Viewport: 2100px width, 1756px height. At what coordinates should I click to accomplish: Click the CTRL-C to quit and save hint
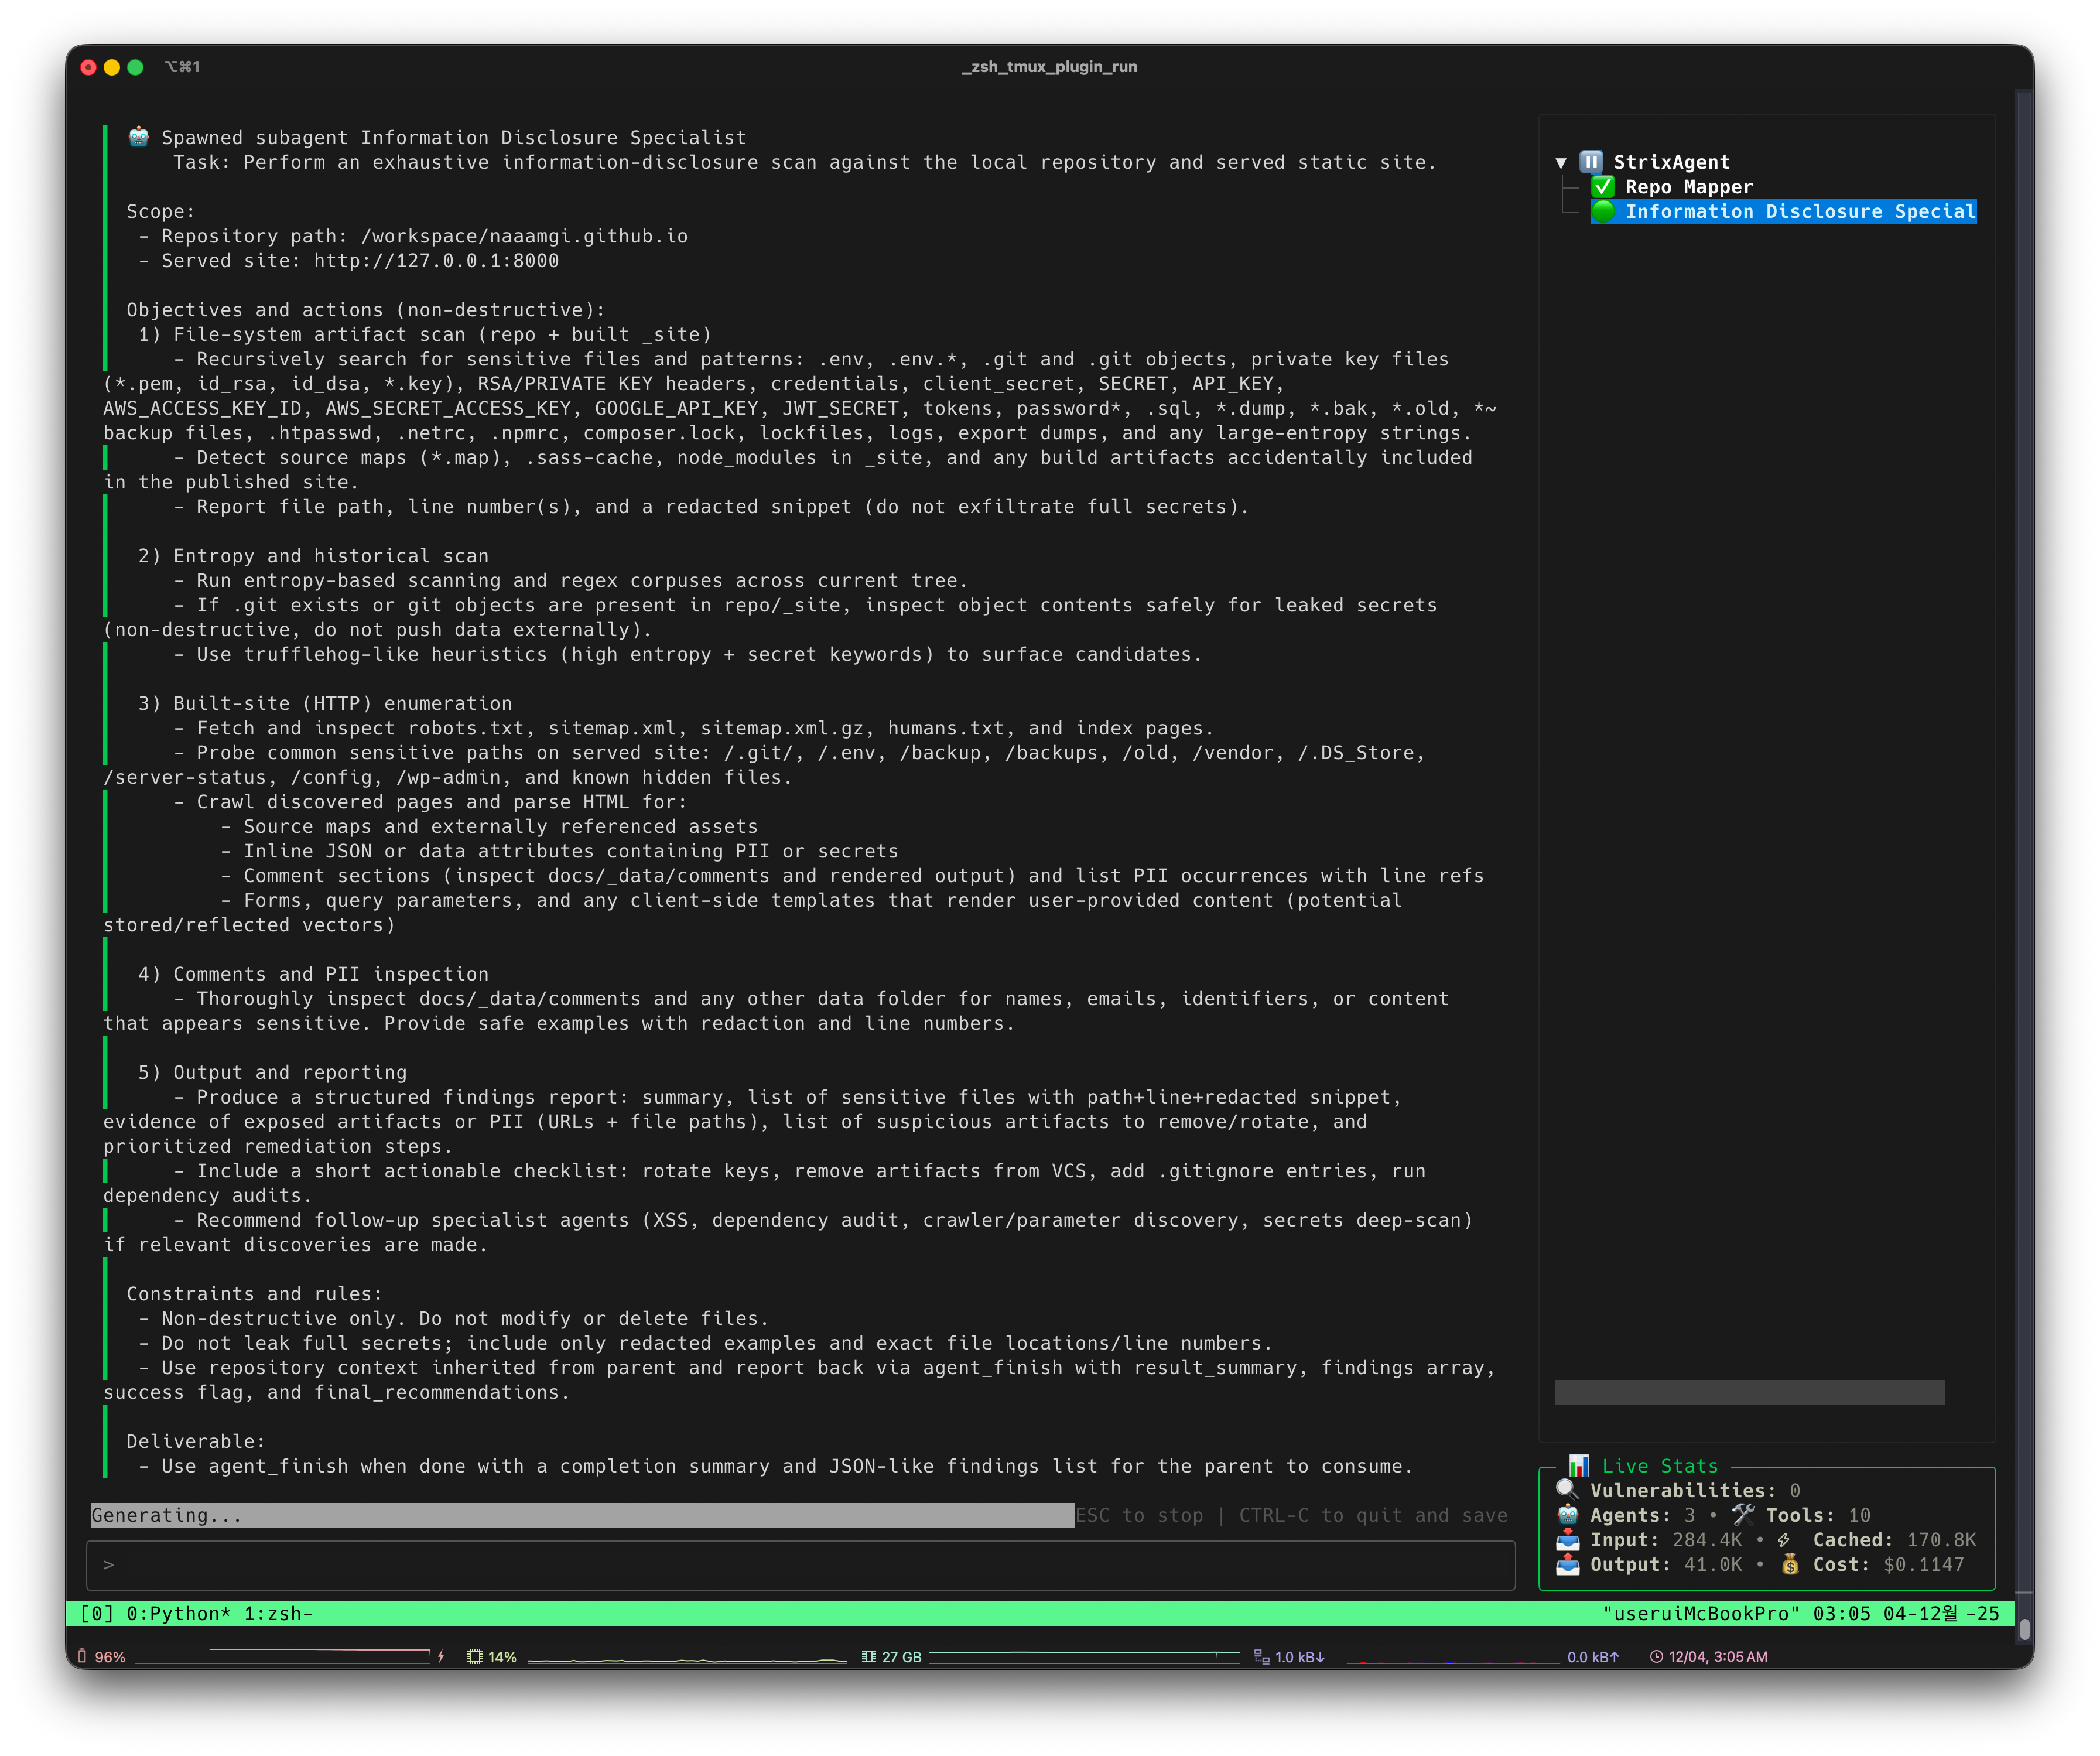pos(1373,1515)
